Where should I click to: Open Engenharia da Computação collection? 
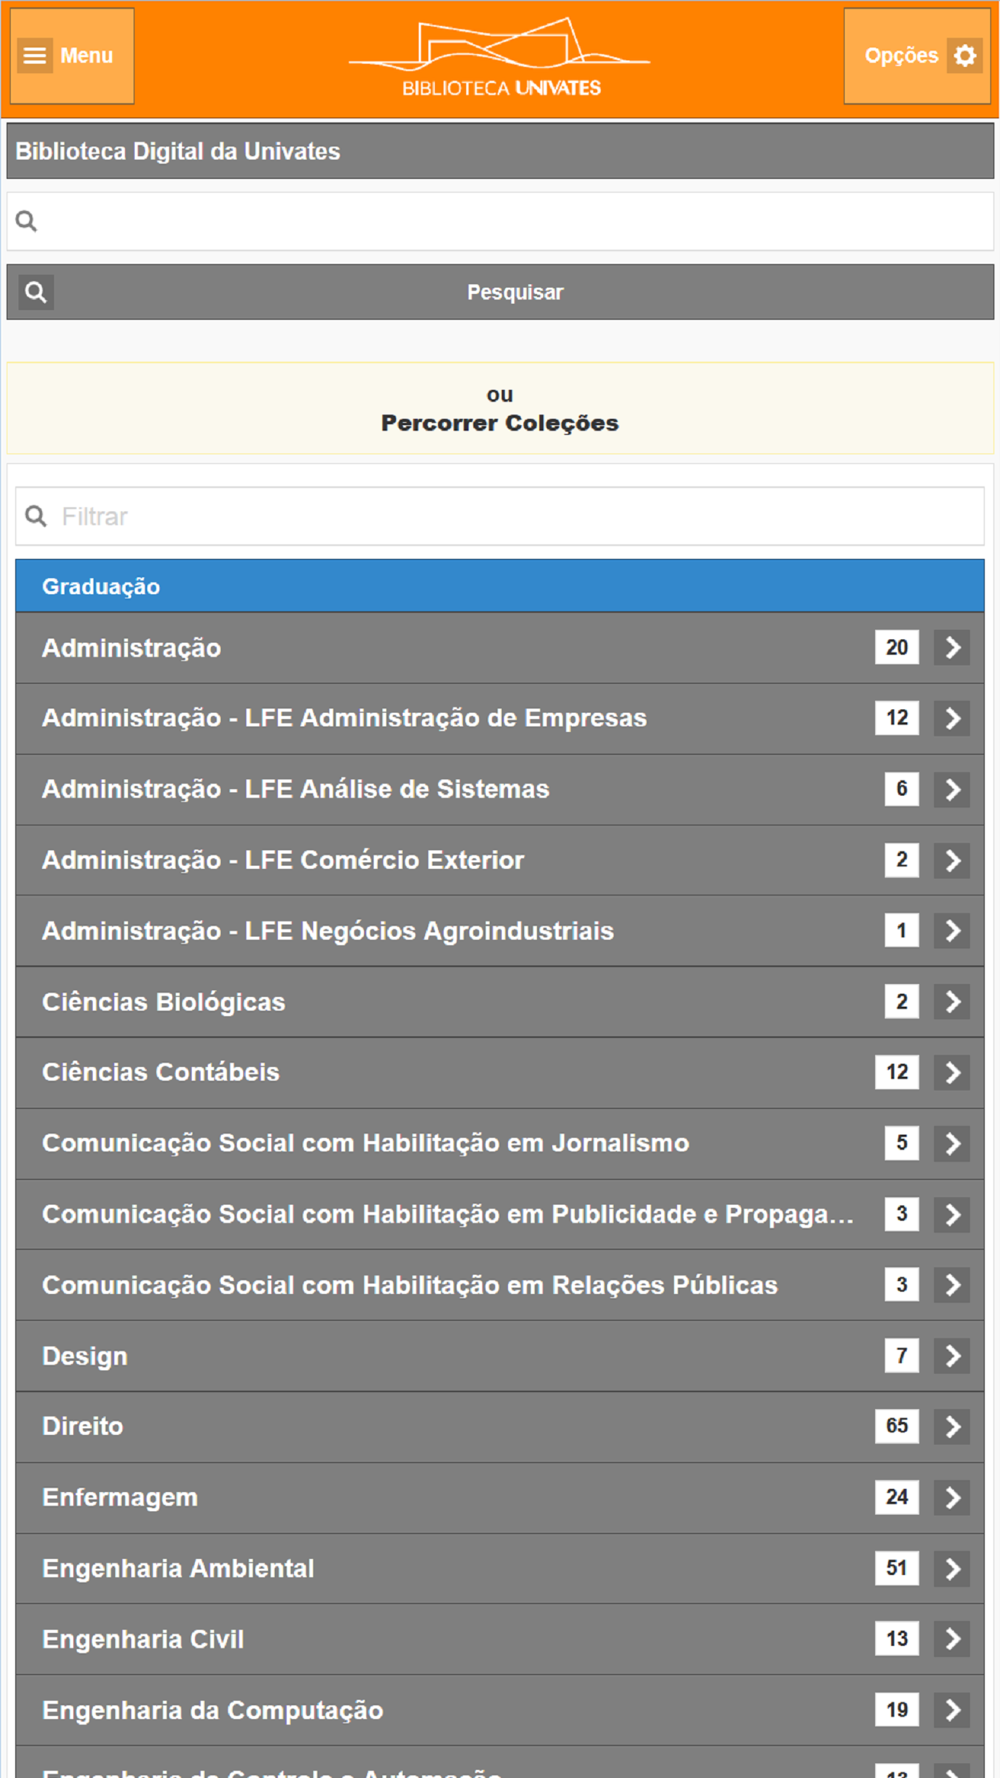coord(212,1710)
